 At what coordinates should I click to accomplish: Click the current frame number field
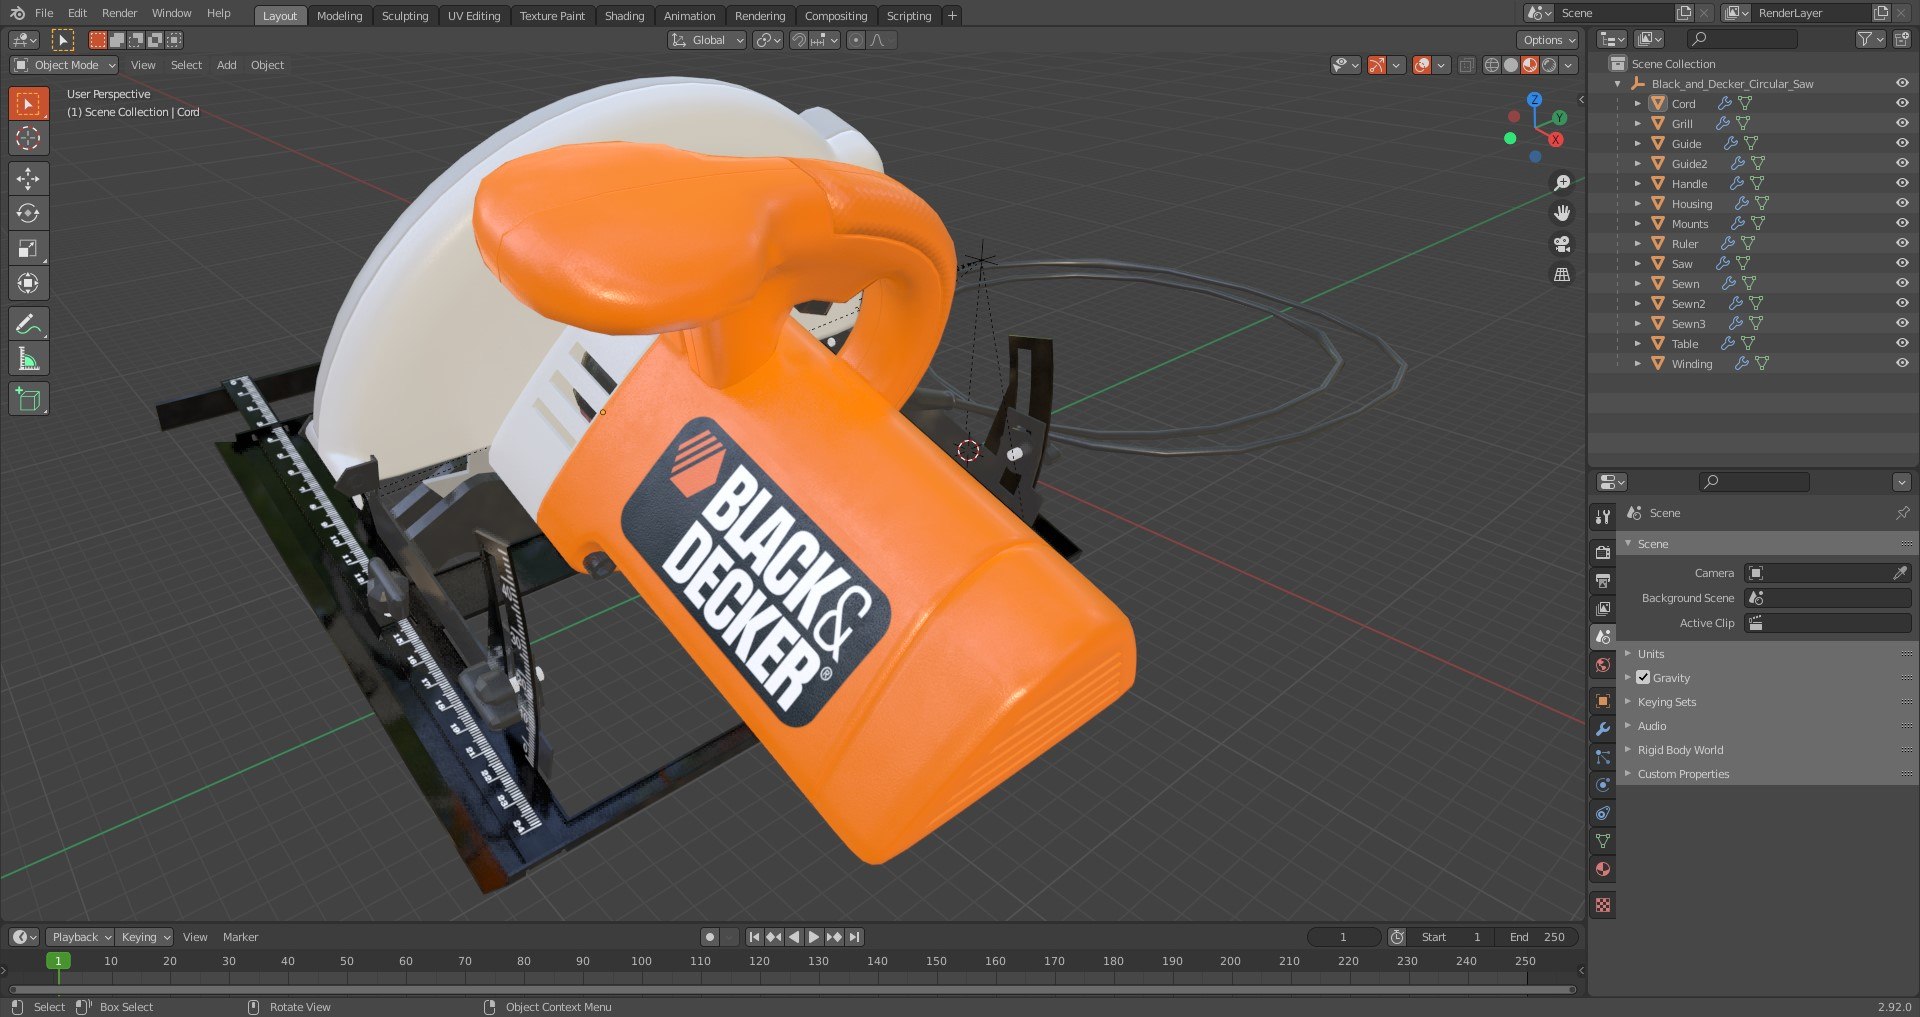click(1343, 937)
